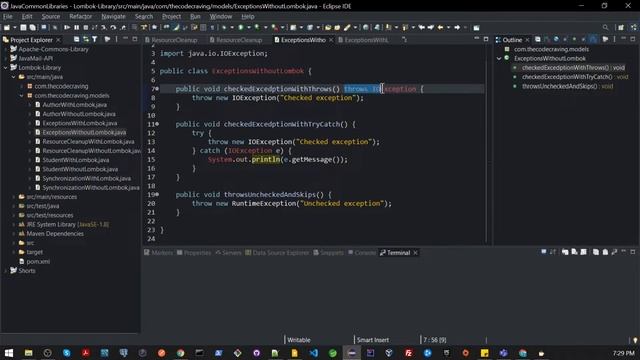Close the Project Explorer view

click(58, 40)
